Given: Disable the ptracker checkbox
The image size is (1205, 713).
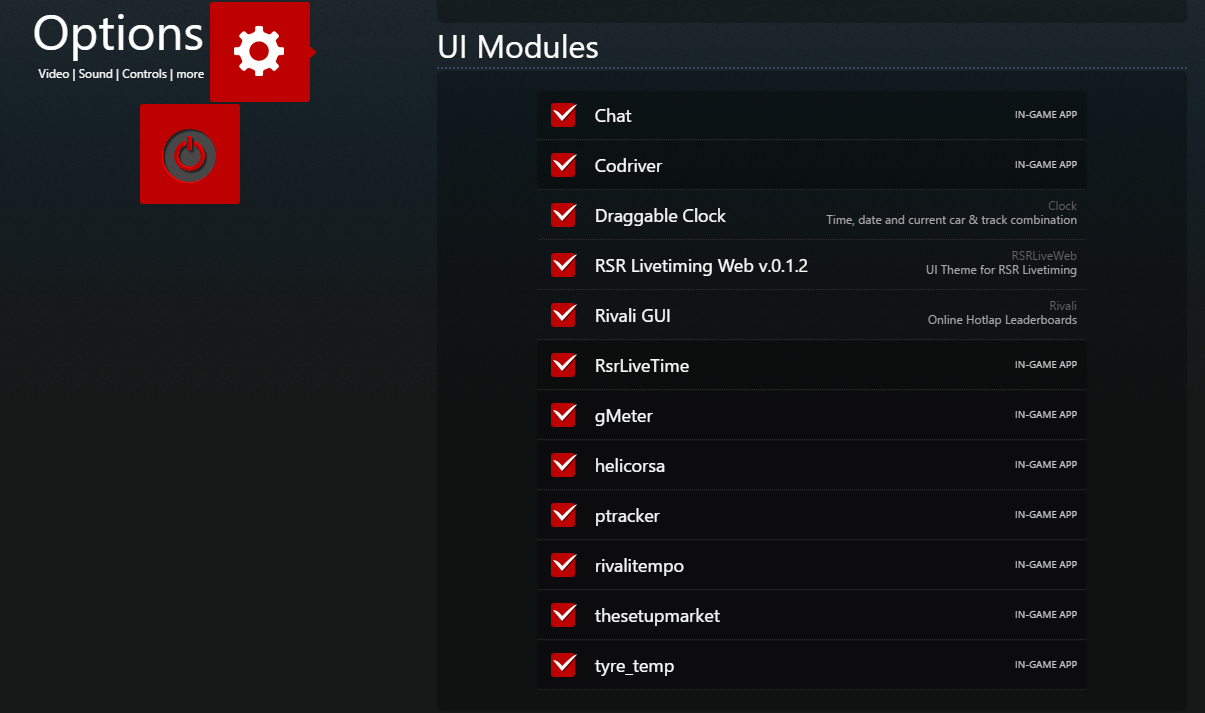Looking at the screenshot, I should tap(564, 516).
